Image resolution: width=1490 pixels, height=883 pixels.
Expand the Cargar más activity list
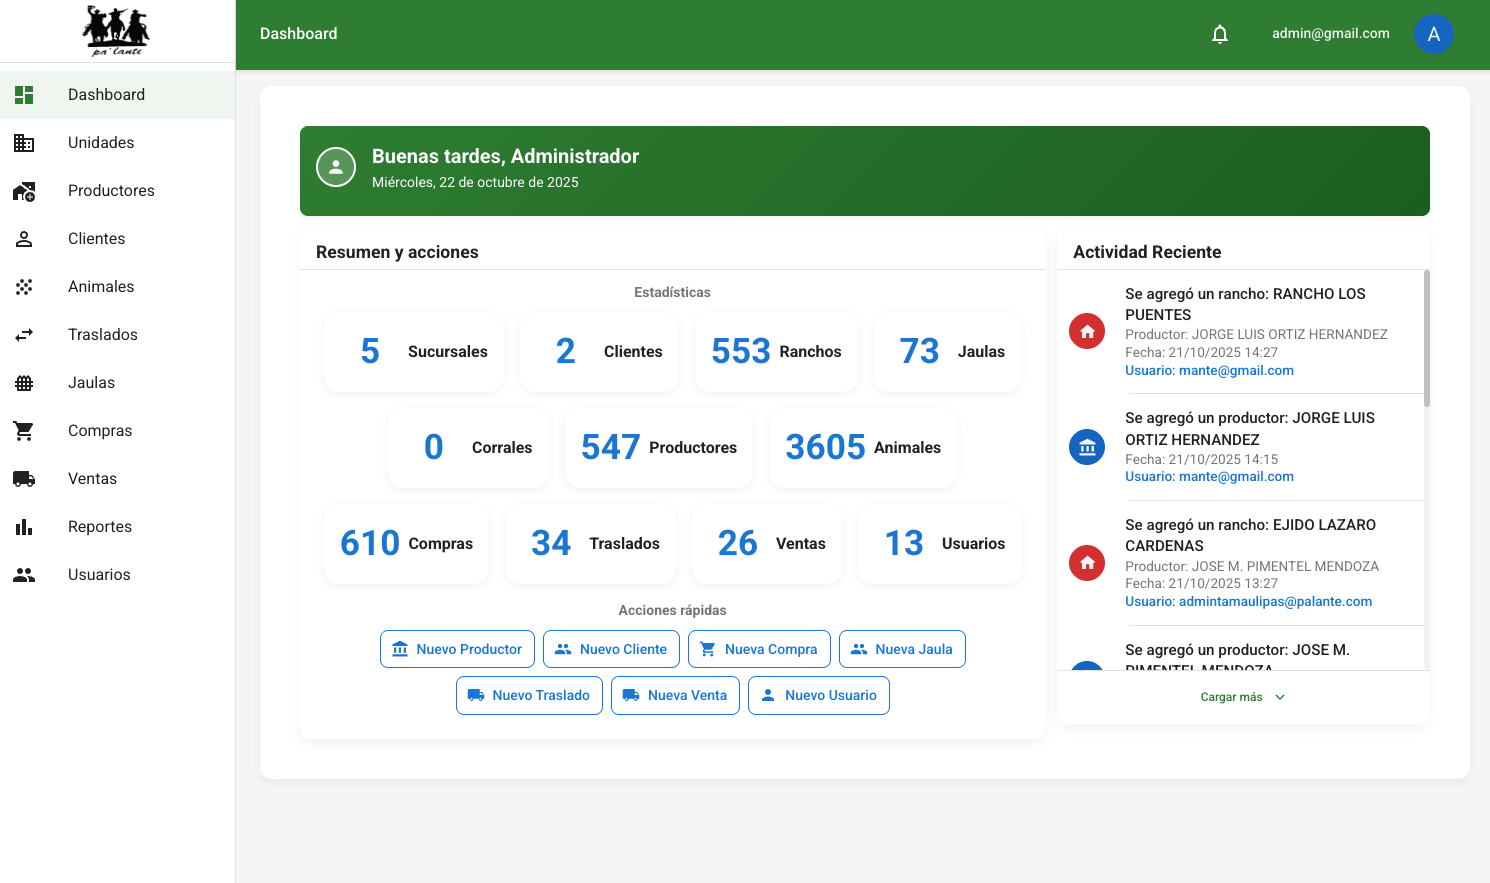pos(1242,697)
